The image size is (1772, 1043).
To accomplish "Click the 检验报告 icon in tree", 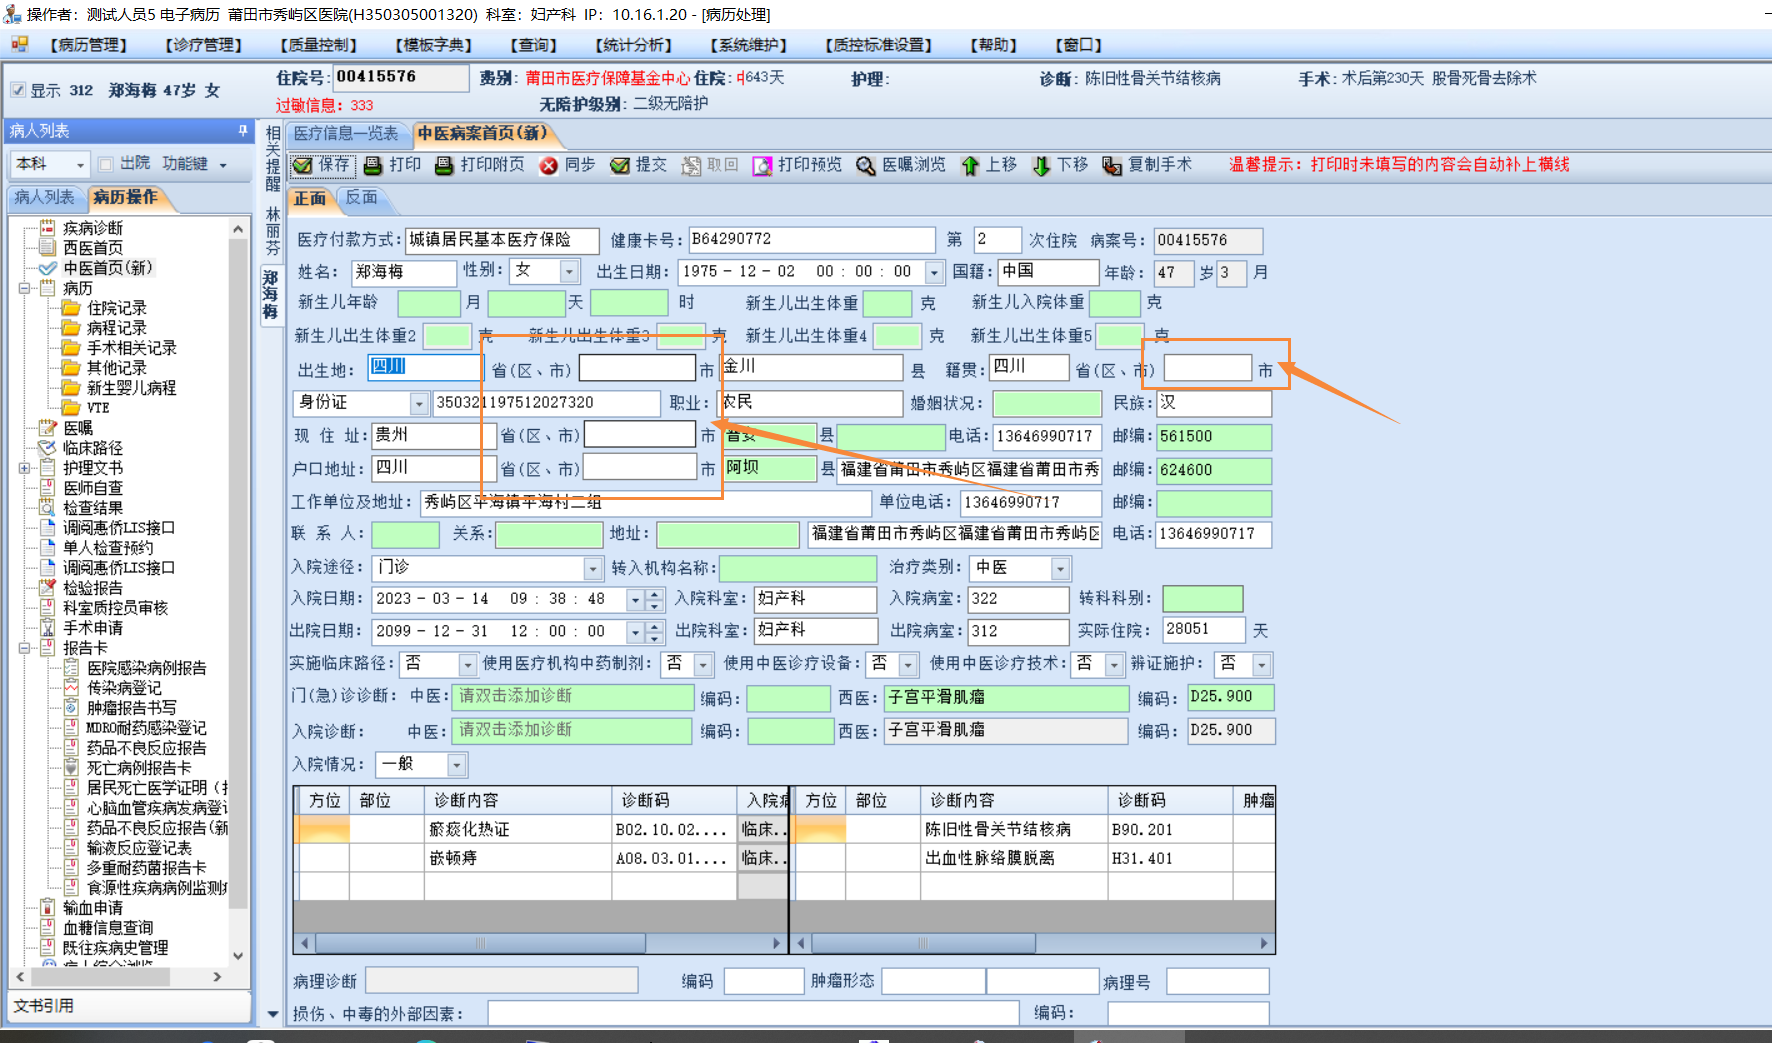I will coord(47,588).
